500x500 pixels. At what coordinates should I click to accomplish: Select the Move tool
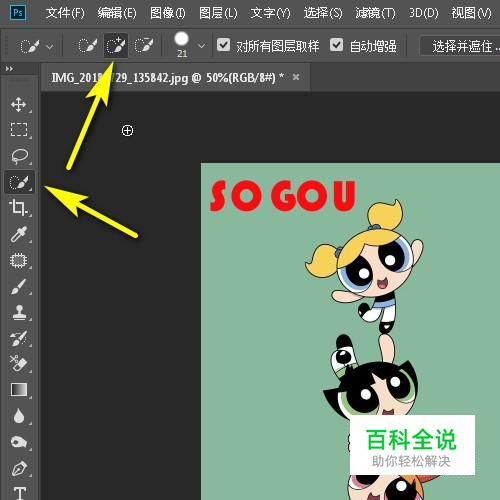(x=19, y=104)
